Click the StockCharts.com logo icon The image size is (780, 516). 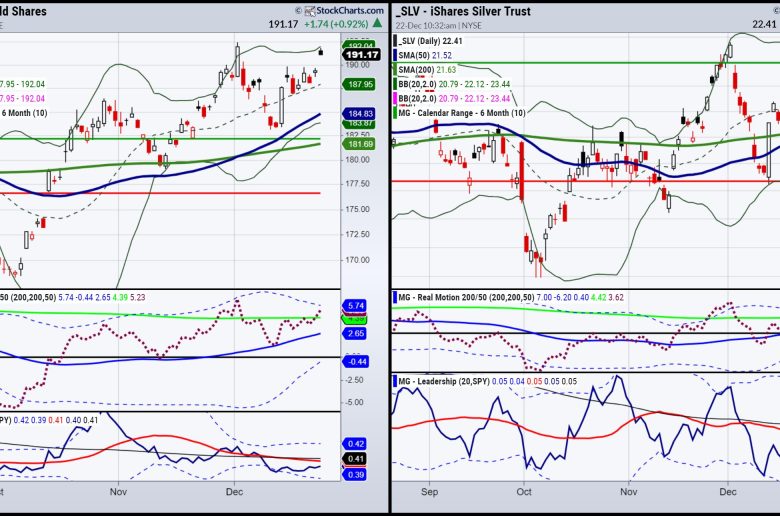(310, 11)
